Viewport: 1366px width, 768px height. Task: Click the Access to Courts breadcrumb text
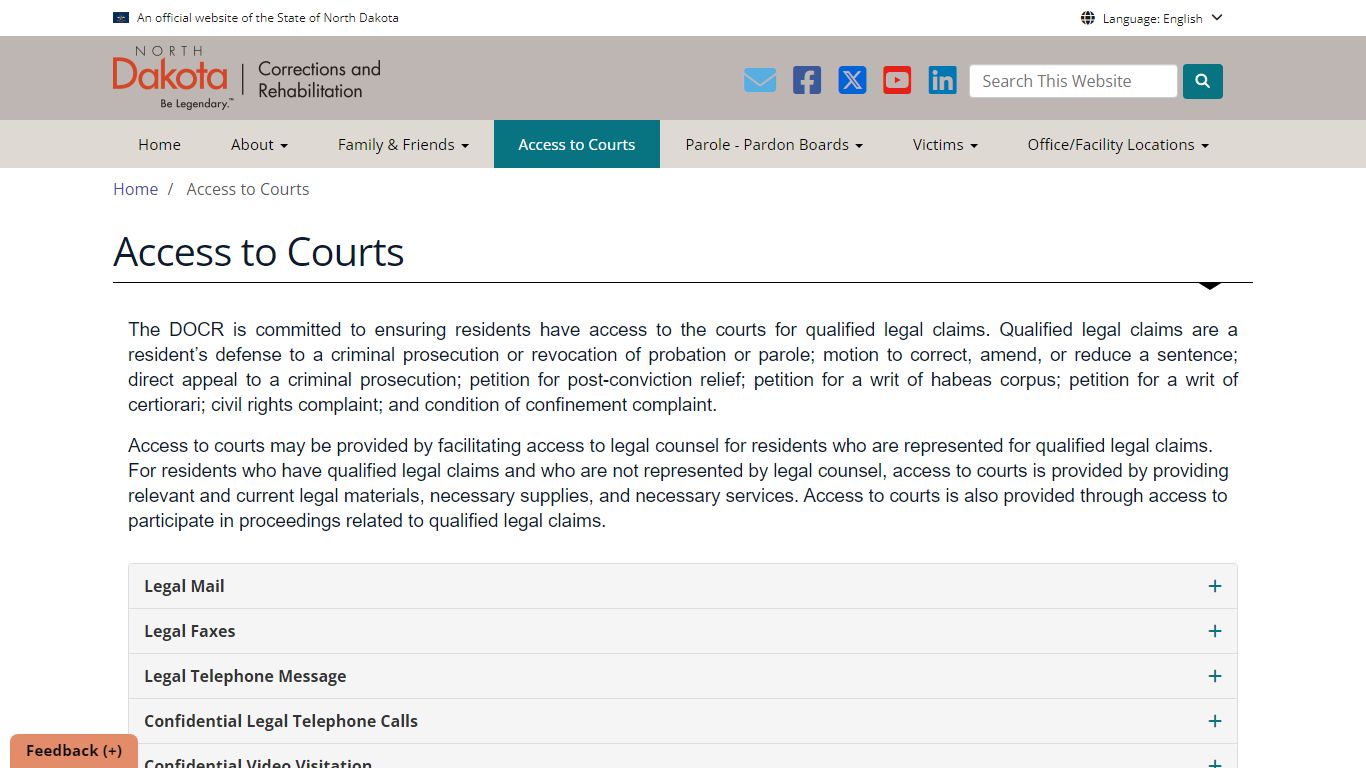click(x=248, y=189)
